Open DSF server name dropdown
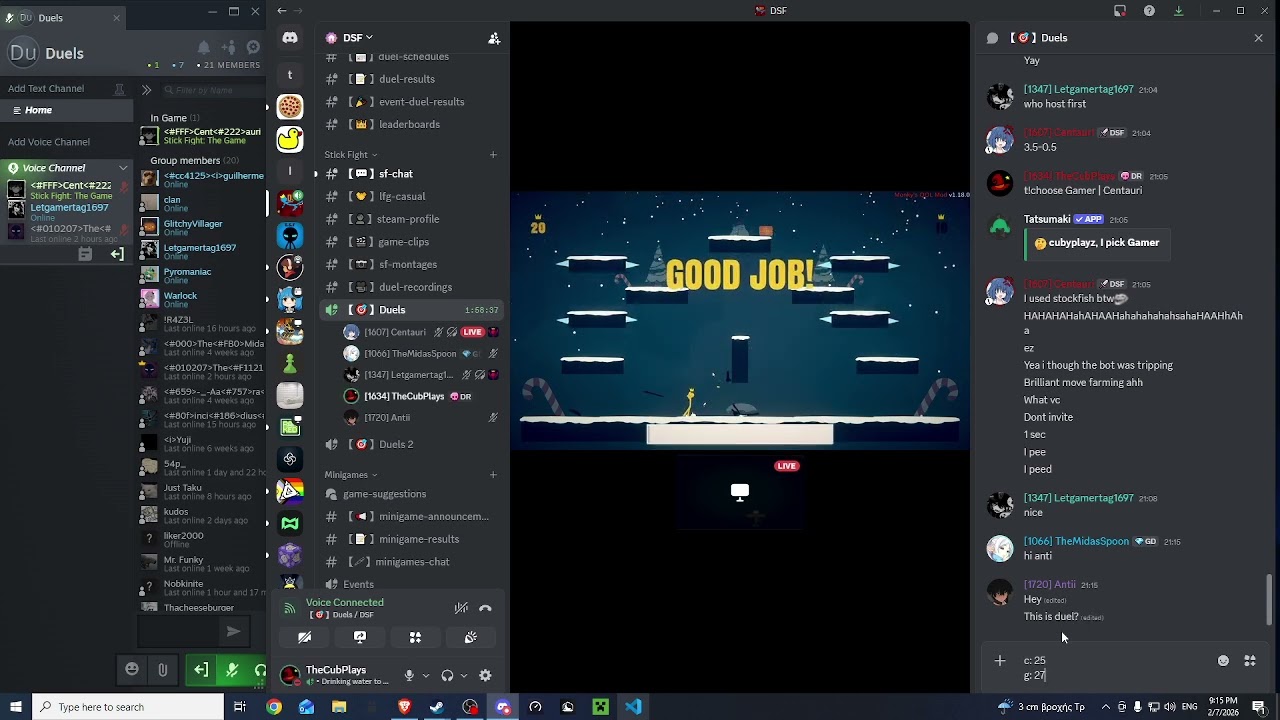 (358, 38)
